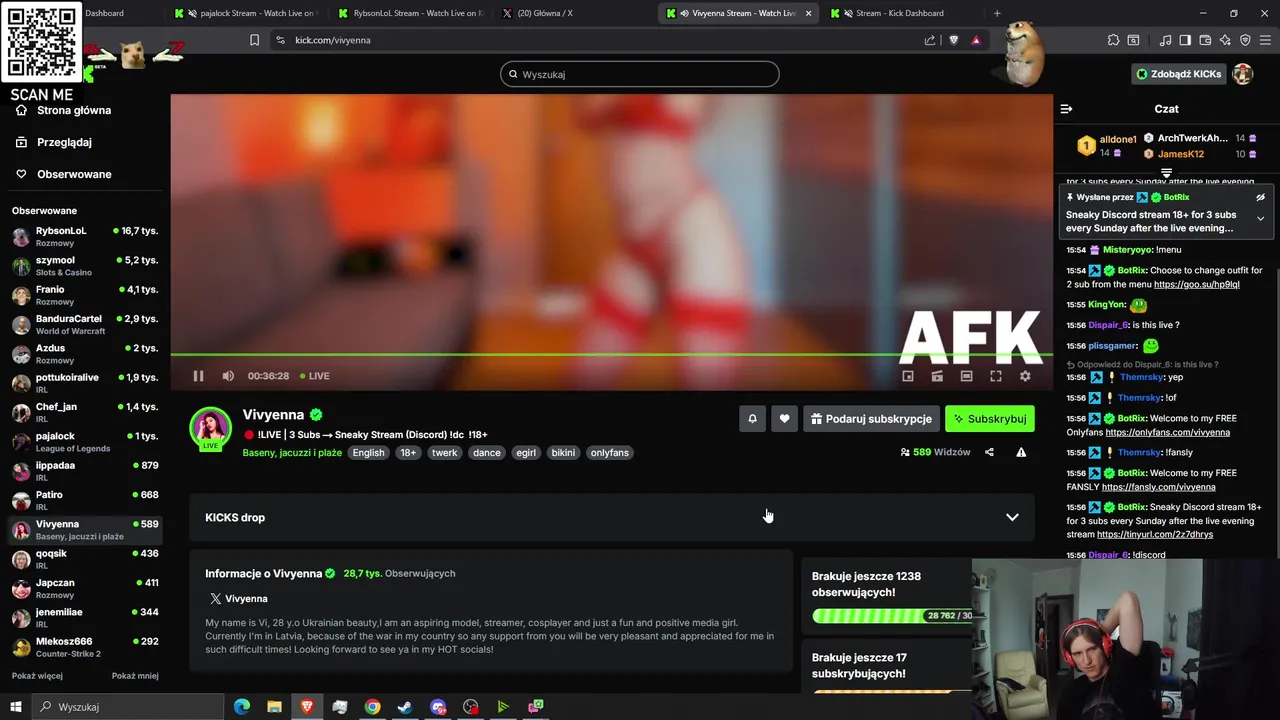
Task: Open Windows Start menu
Action: coord(16,707)
